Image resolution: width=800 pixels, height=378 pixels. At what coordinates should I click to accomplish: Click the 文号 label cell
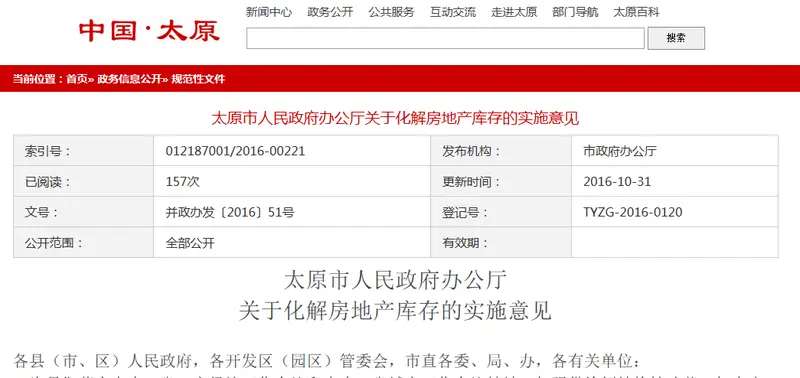[x=84, y=212]
